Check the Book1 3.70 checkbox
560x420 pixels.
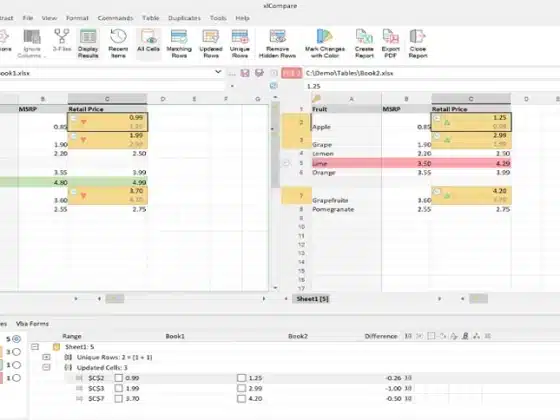pyautogui.click(x=119, y=399)
